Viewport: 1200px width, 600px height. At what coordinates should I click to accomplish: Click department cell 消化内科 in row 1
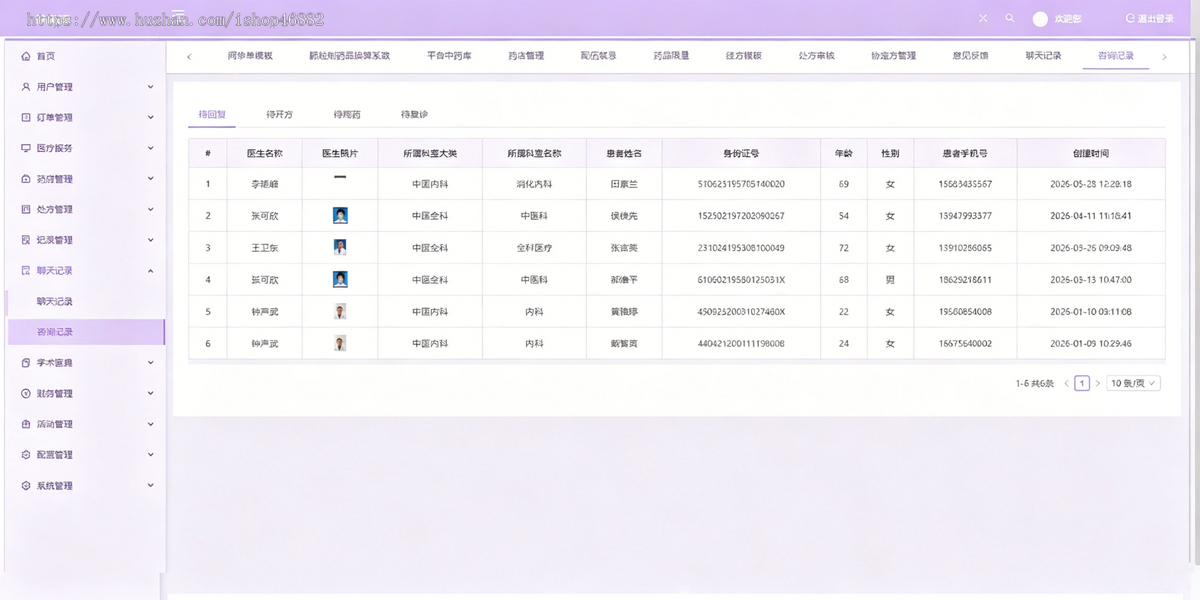(534, 185)
